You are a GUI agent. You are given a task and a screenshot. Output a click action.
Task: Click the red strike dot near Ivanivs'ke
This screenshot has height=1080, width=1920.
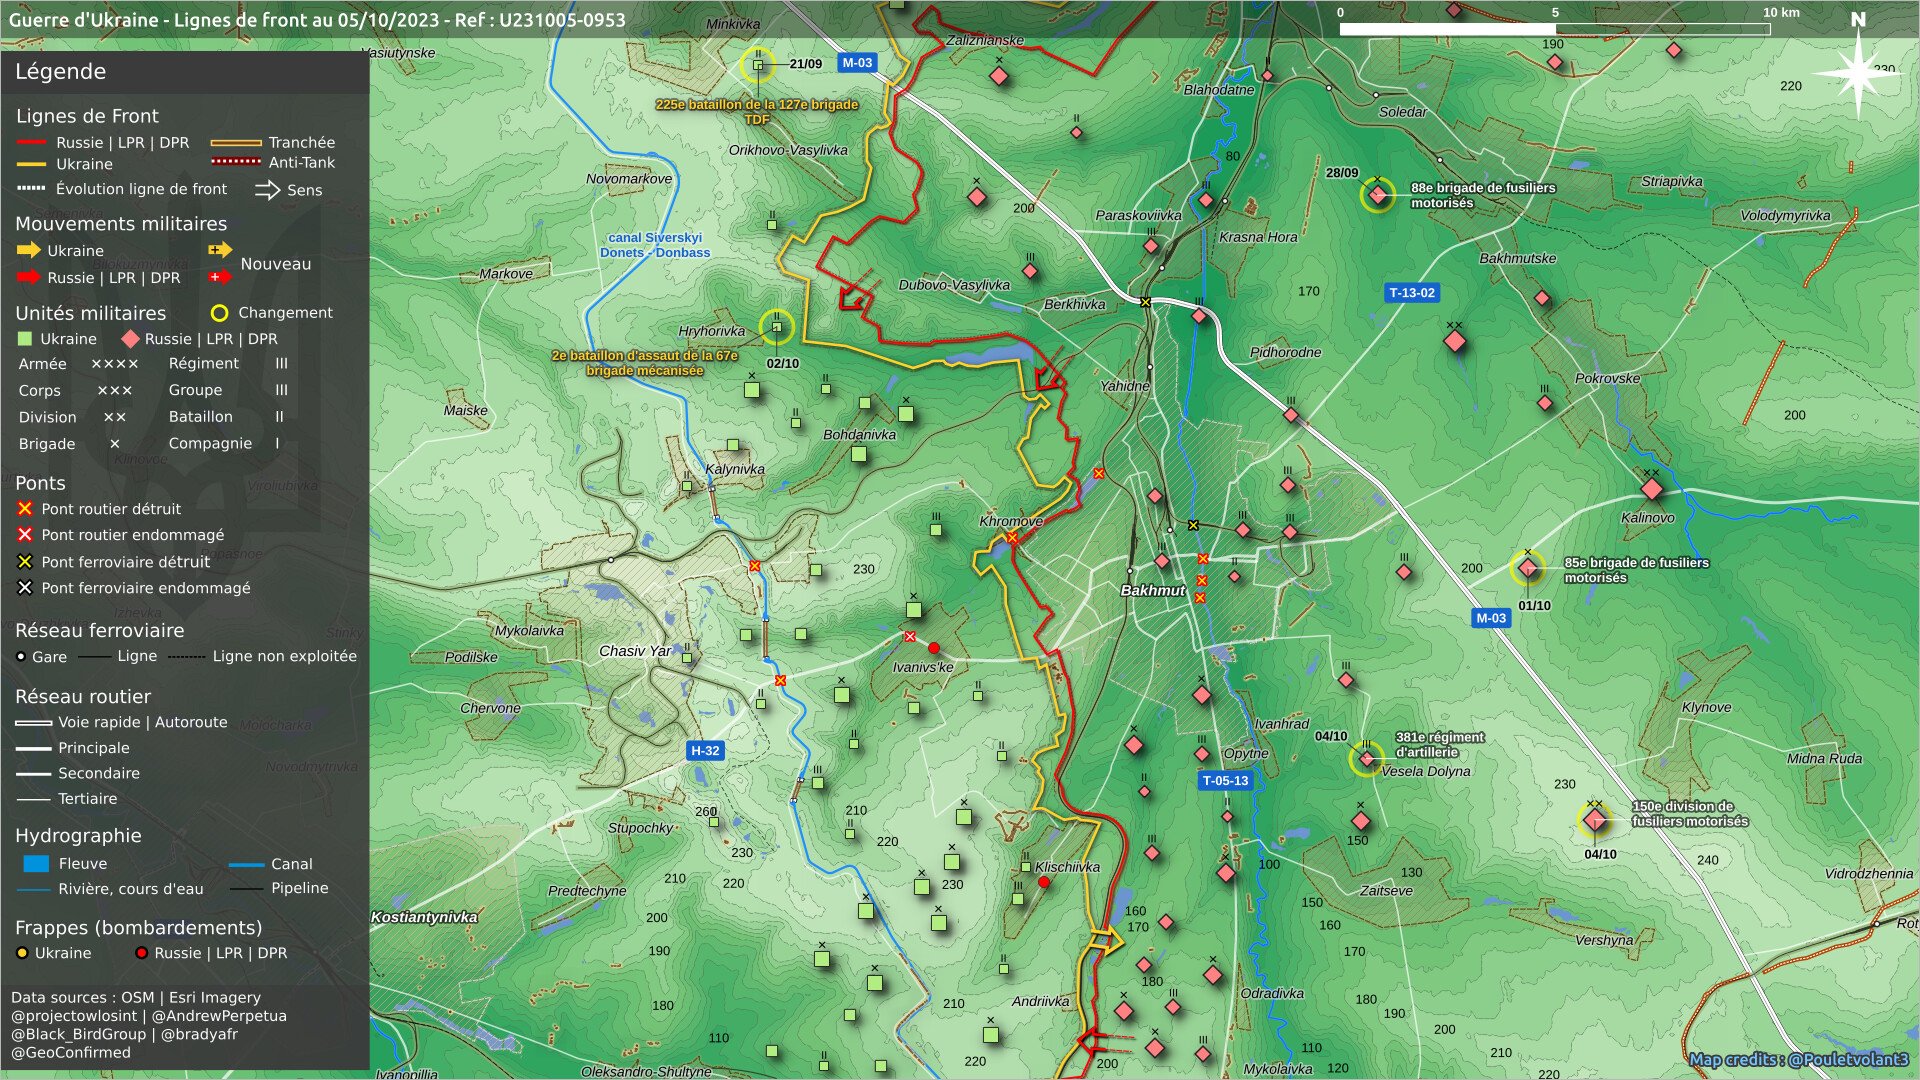click(x=934, y=648)
